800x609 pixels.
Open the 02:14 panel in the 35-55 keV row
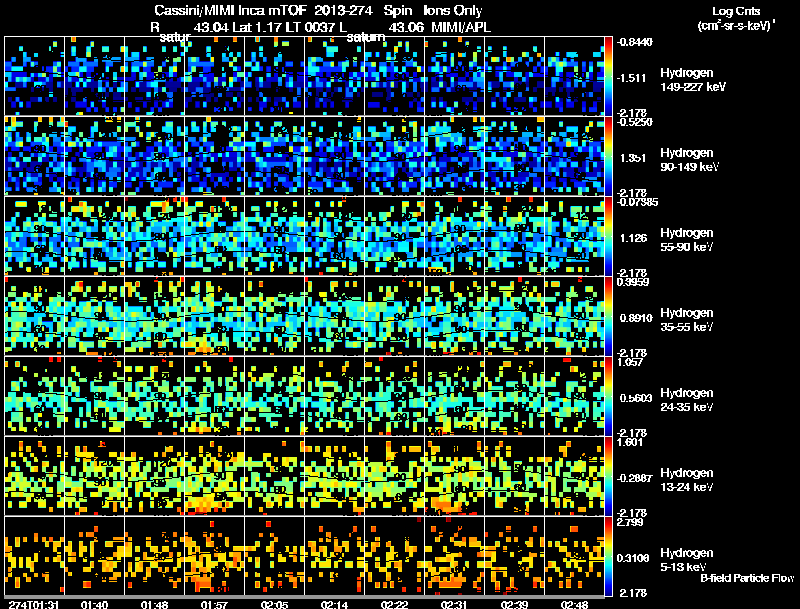pos(334,316)
